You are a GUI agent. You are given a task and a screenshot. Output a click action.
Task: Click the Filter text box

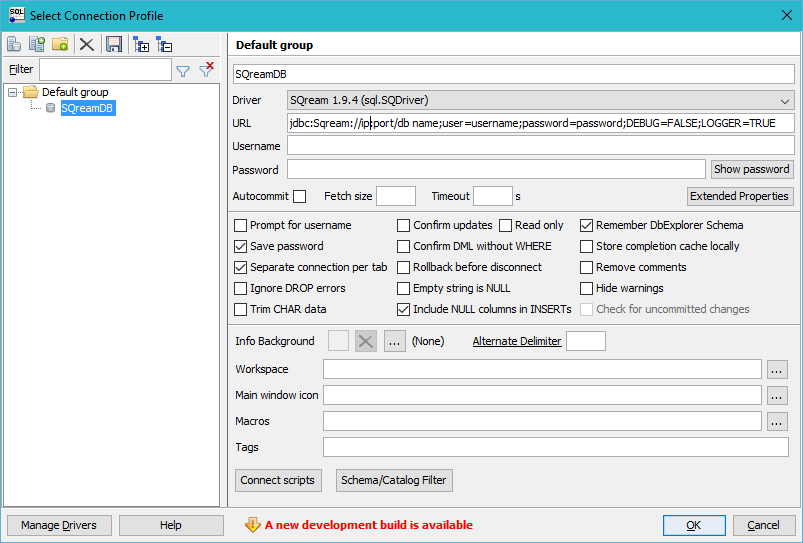(x=105, y=70)
